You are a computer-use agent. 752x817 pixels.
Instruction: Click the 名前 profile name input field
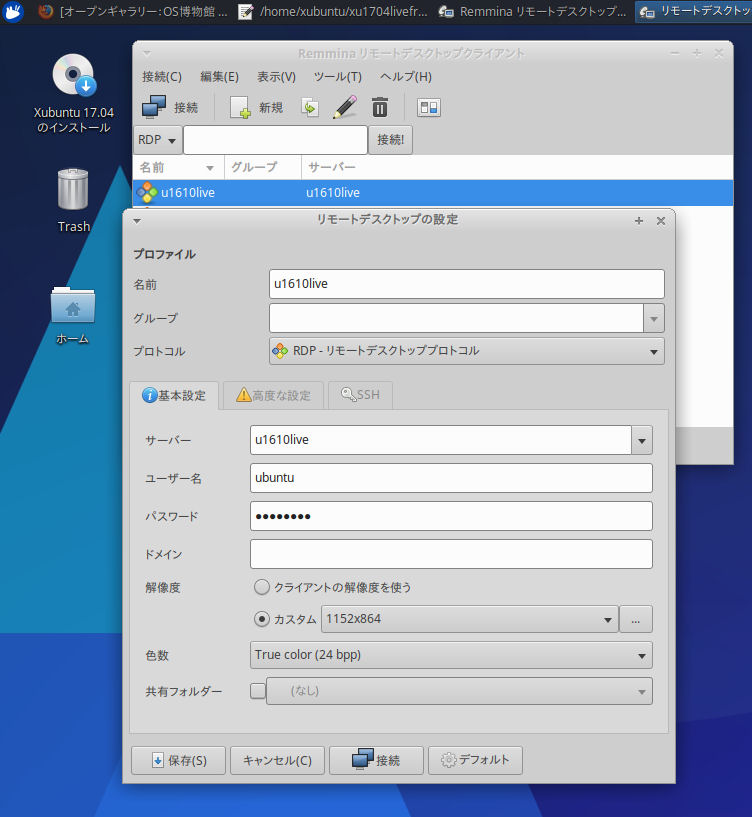(x=466, y=284)
